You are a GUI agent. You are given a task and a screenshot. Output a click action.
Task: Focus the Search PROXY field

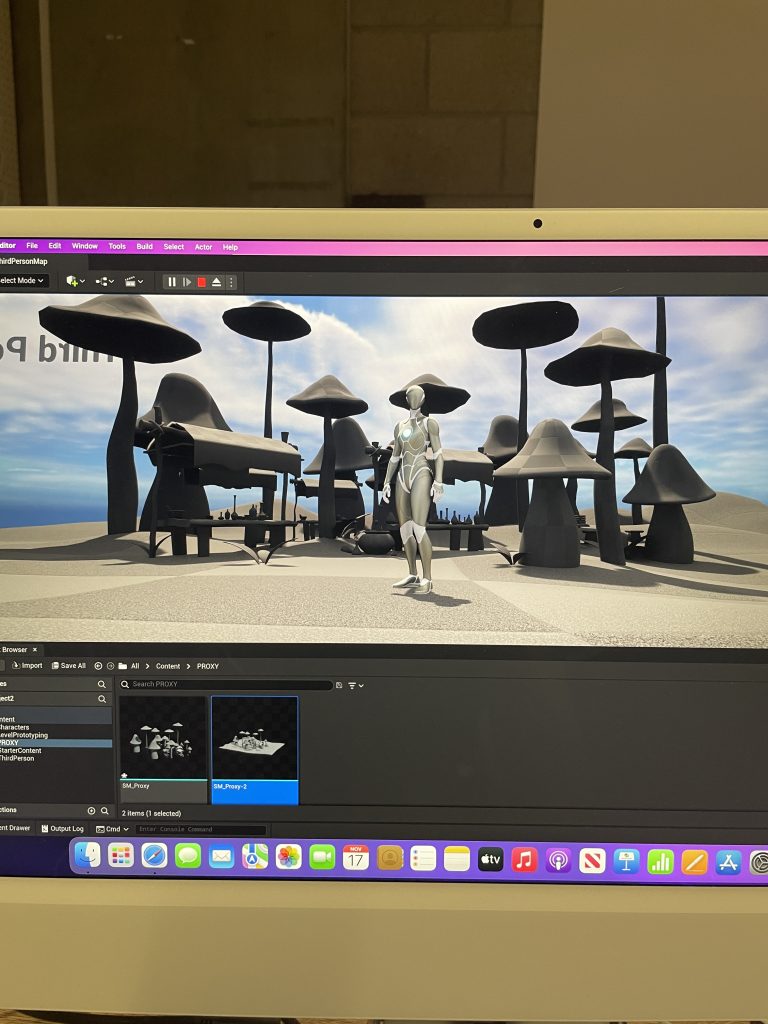click(x=226, y=684)
